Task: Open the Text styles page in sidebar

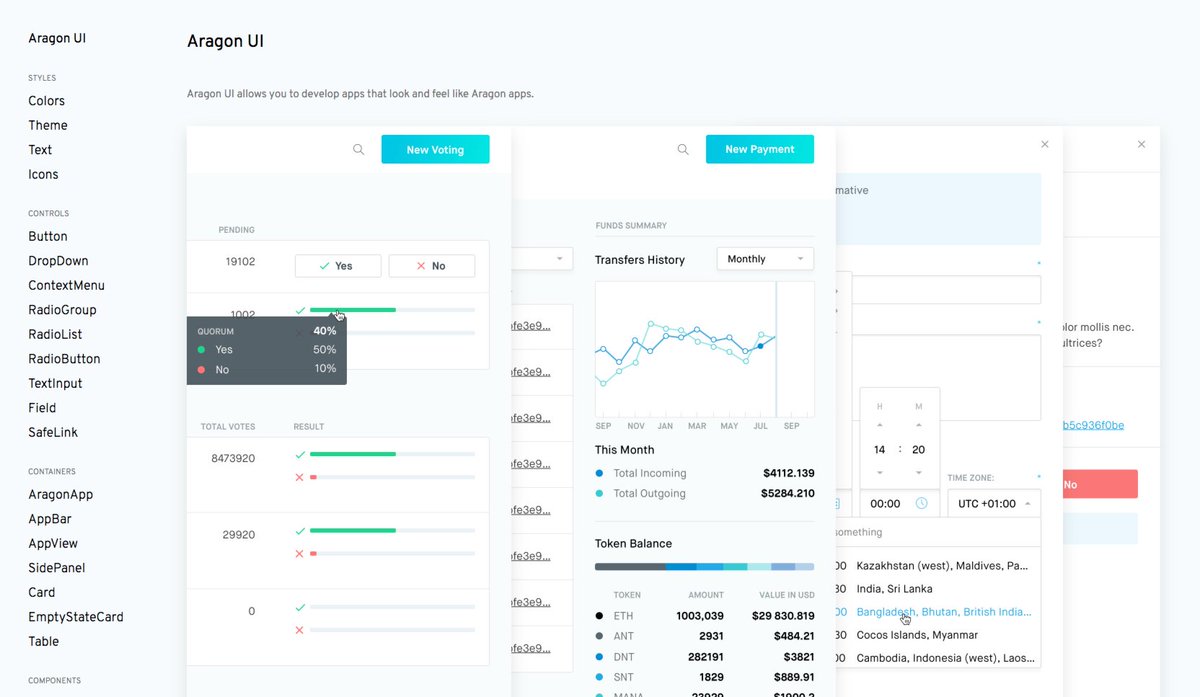Action: click(x=40, y=150)
